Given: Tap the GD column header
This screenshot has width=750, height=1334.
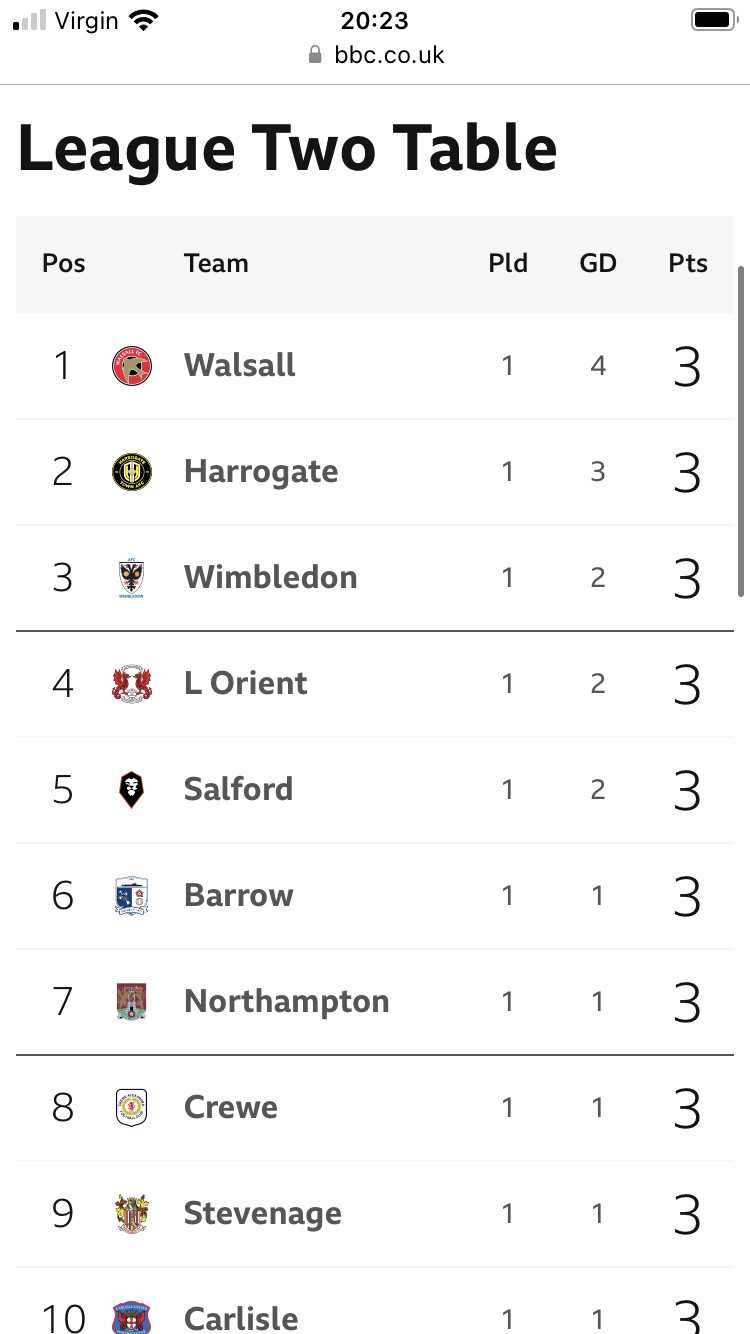Looking at the screenshot, I should pos(598,264).
